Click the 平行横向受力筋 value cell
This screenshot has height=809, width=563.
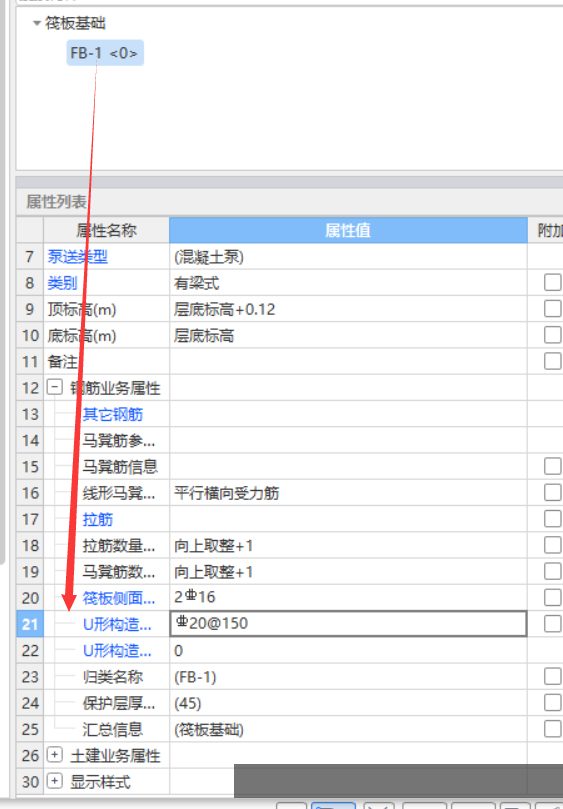(x=348, y=493)
